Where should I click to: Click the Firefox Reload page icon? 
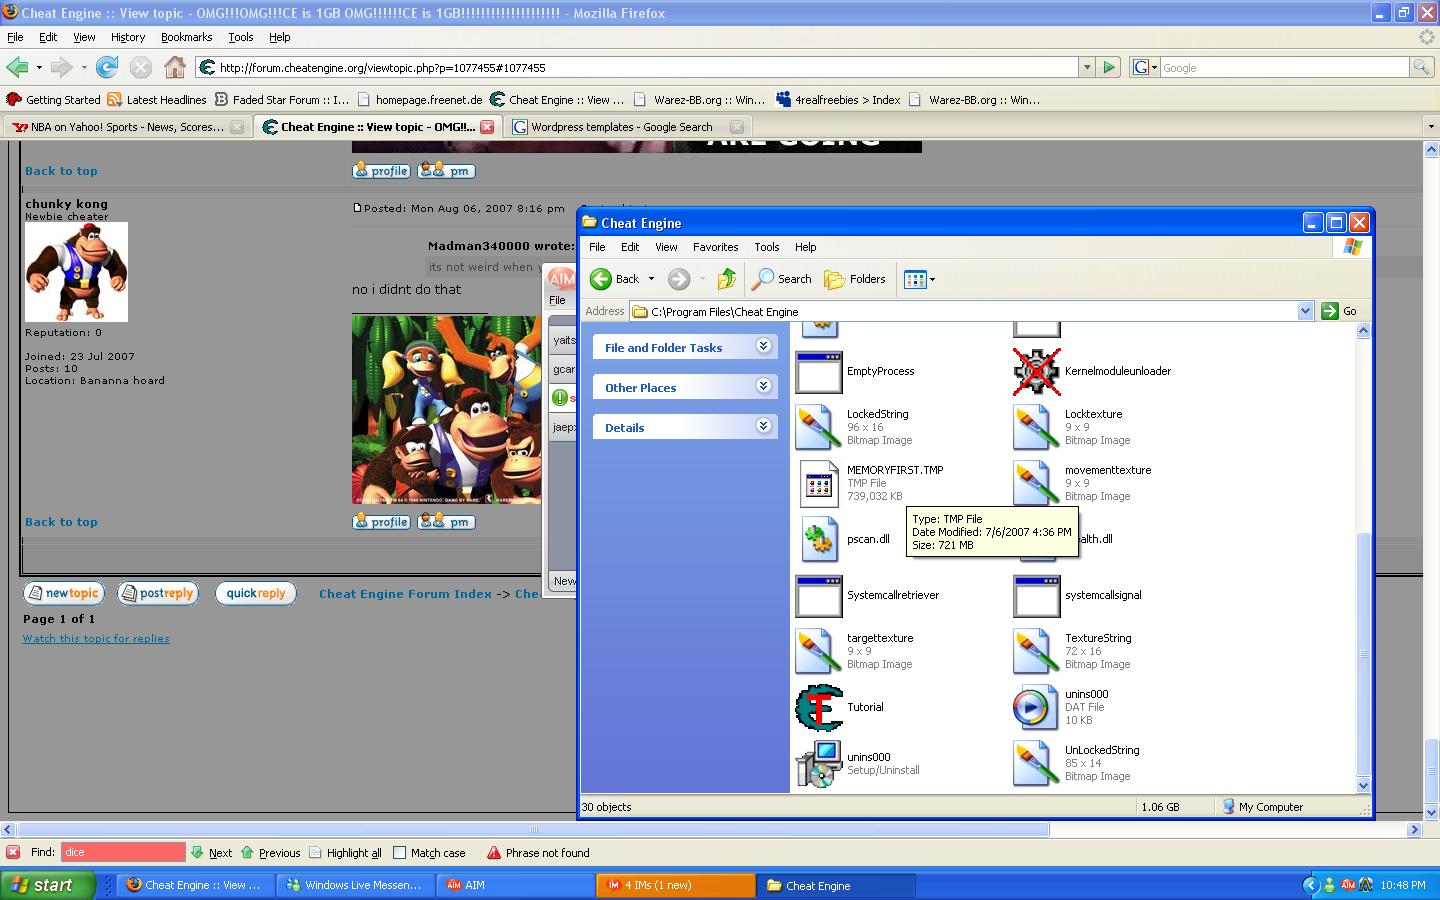(x=107, y=67)
